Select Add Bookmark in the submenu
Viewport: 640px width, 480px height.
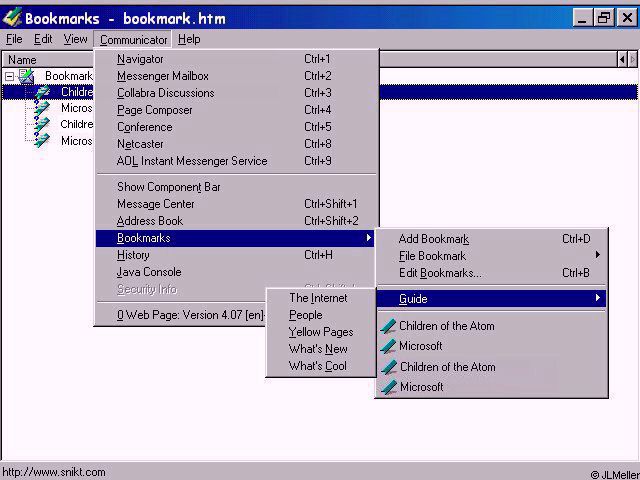click(433, 239)
